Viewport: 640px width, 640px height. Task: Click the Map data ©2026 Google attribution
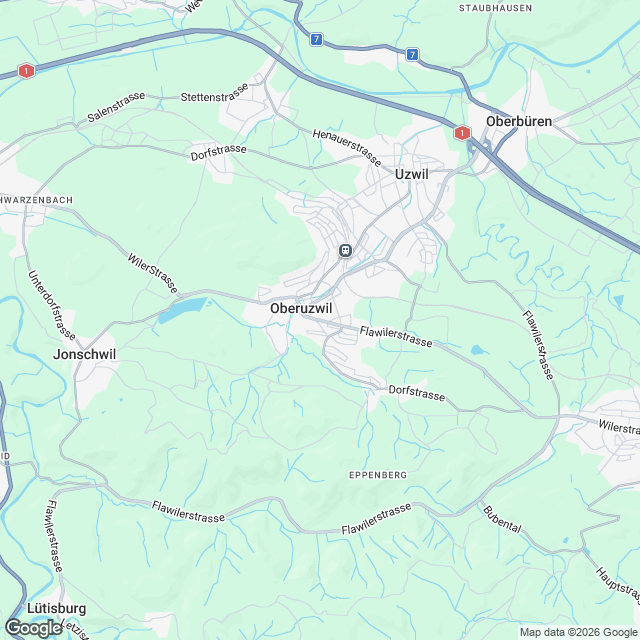point(579,632)
